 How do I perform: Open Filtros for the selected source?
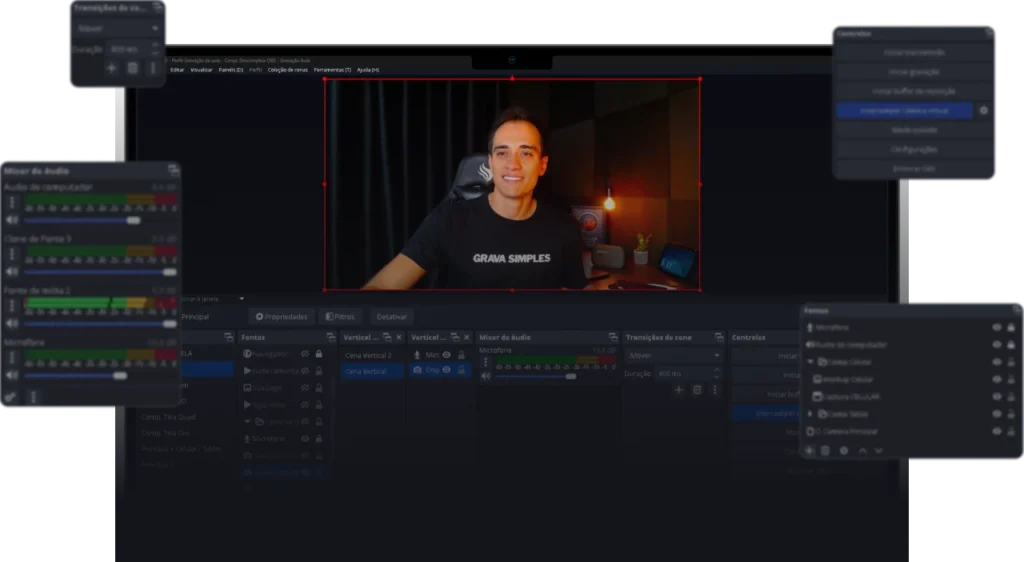(340, 317)
